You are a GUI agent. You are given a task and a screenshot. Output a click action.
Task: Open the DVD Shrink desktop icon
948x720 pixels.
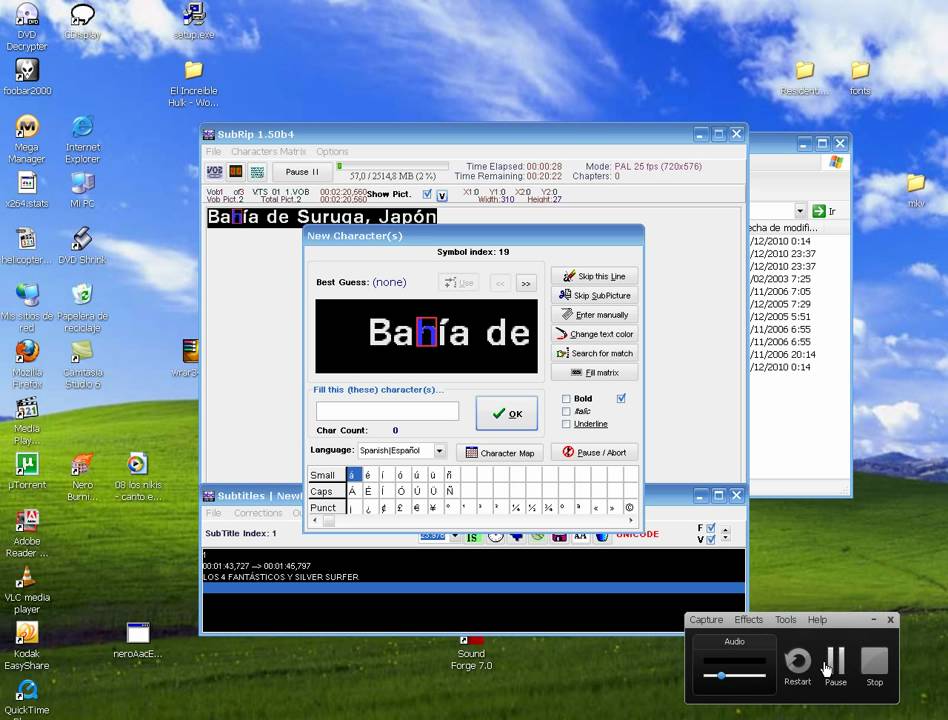click(x=82, y=246)
